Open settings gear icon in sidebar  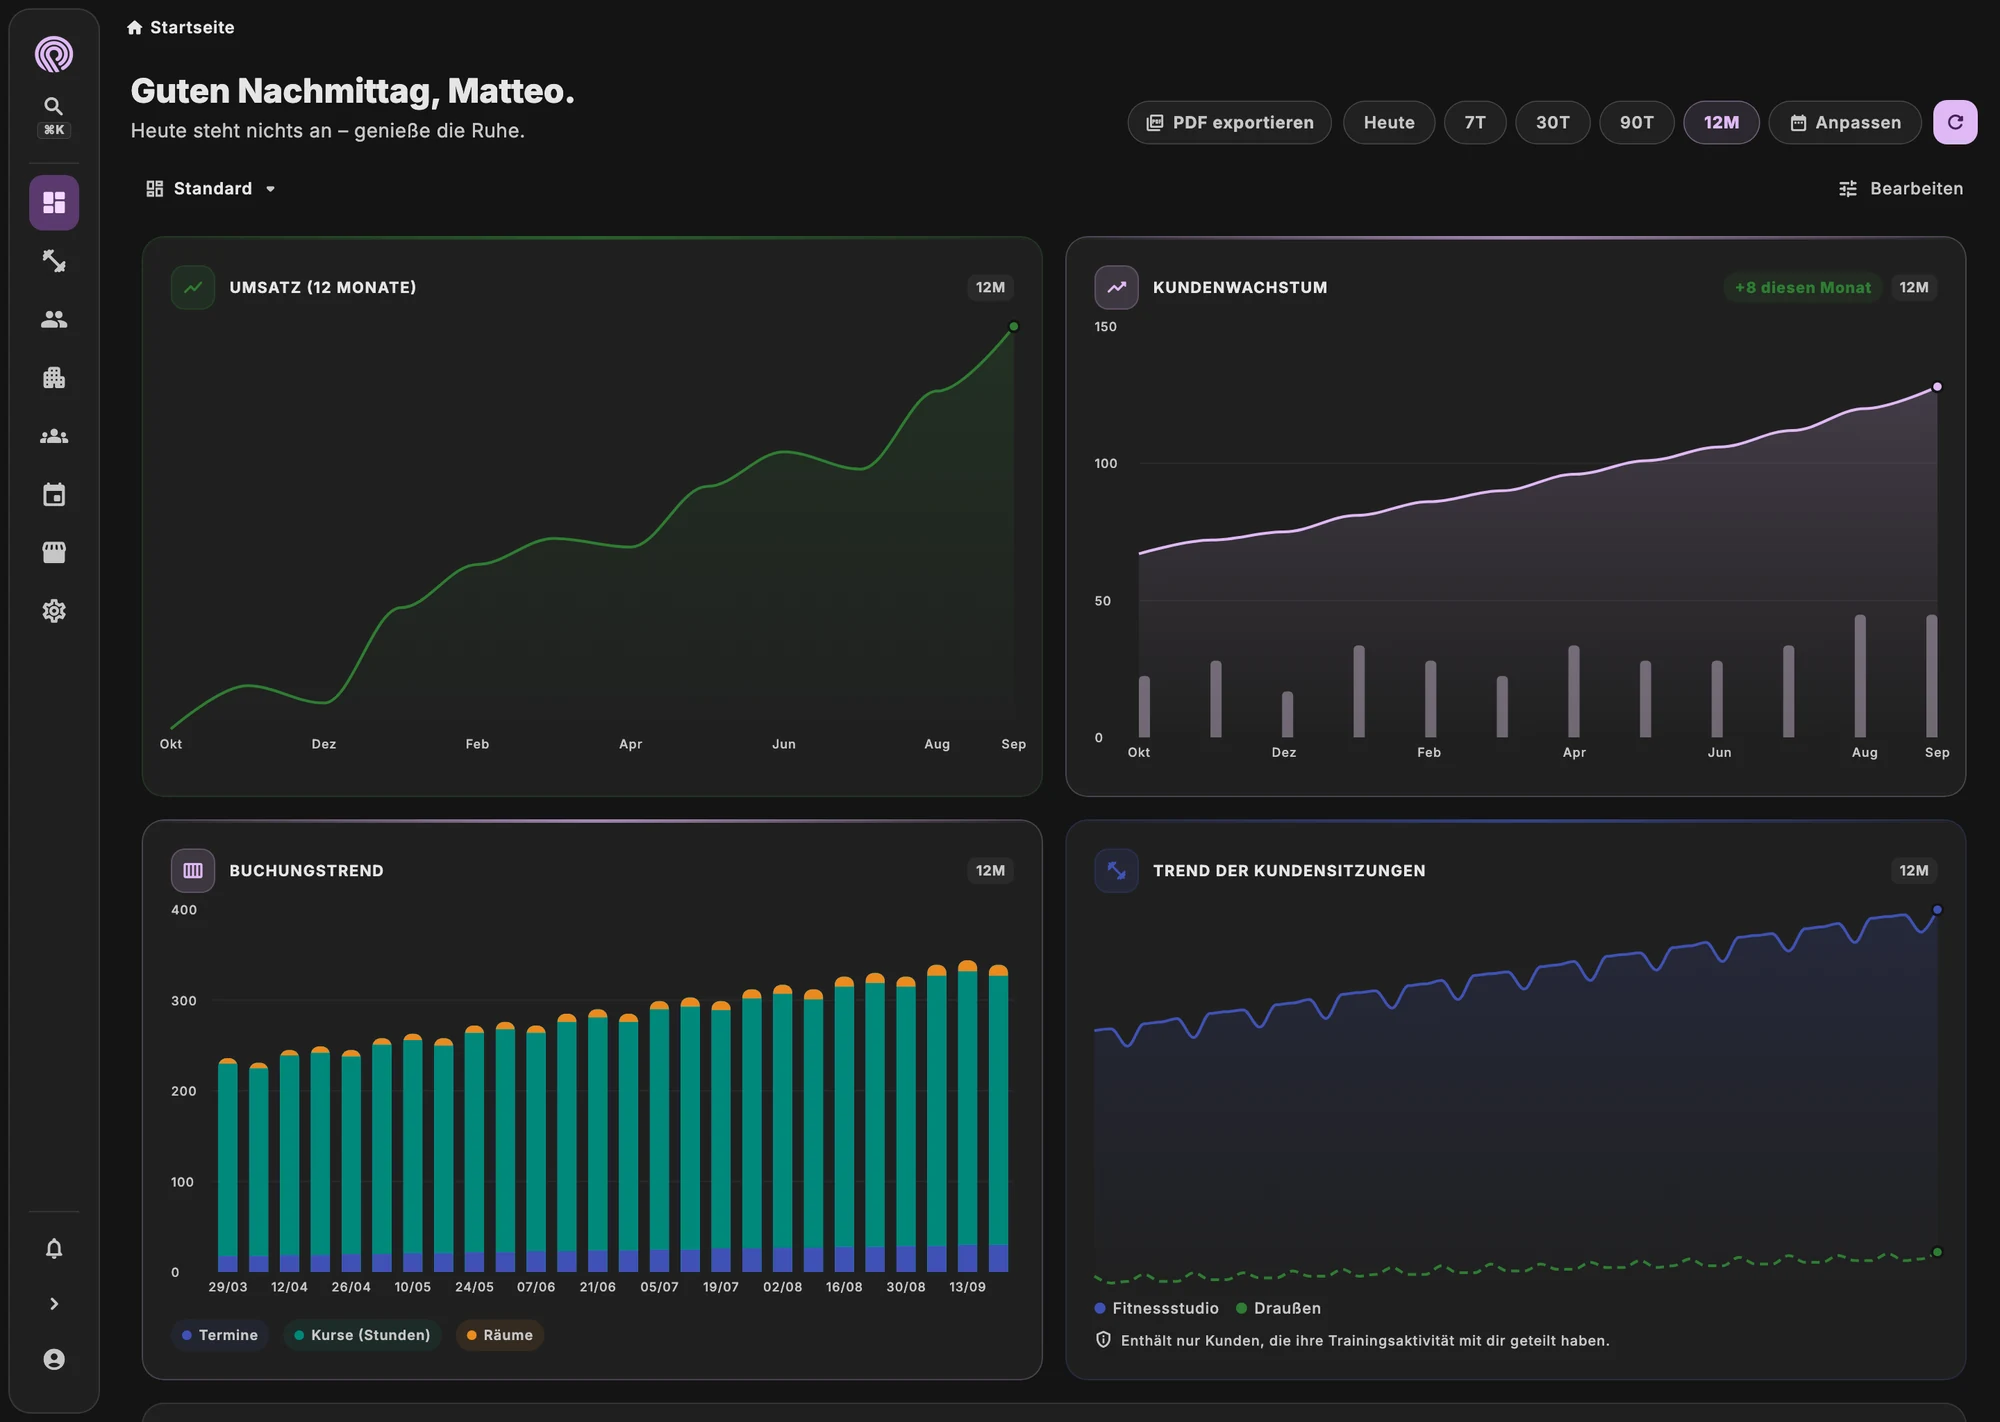tap(54, 611)
